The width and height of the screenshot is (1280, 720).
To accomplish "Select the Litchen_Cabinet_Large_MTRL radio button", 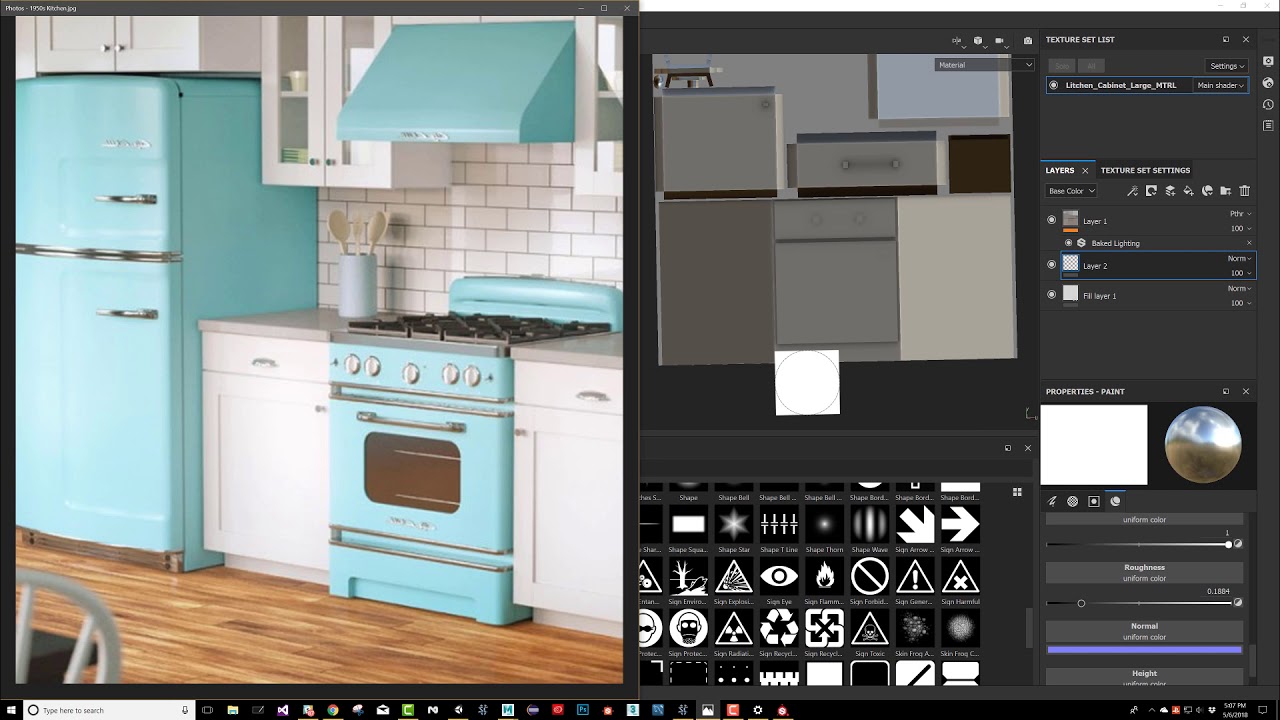I will 1053,86.
